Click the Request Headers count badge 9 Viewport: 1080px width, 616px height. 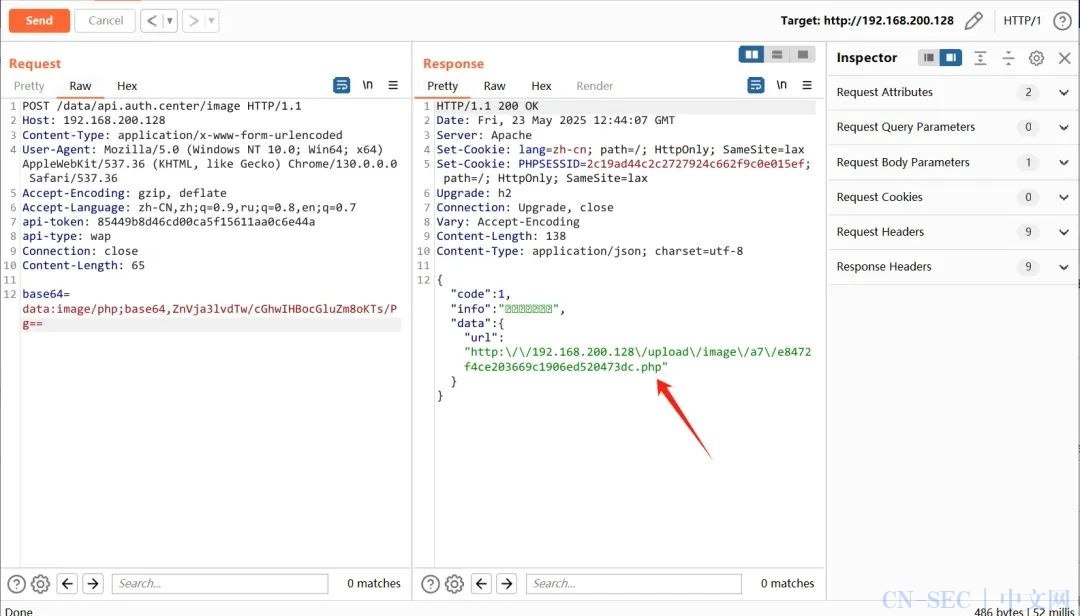click(1028, 232)
